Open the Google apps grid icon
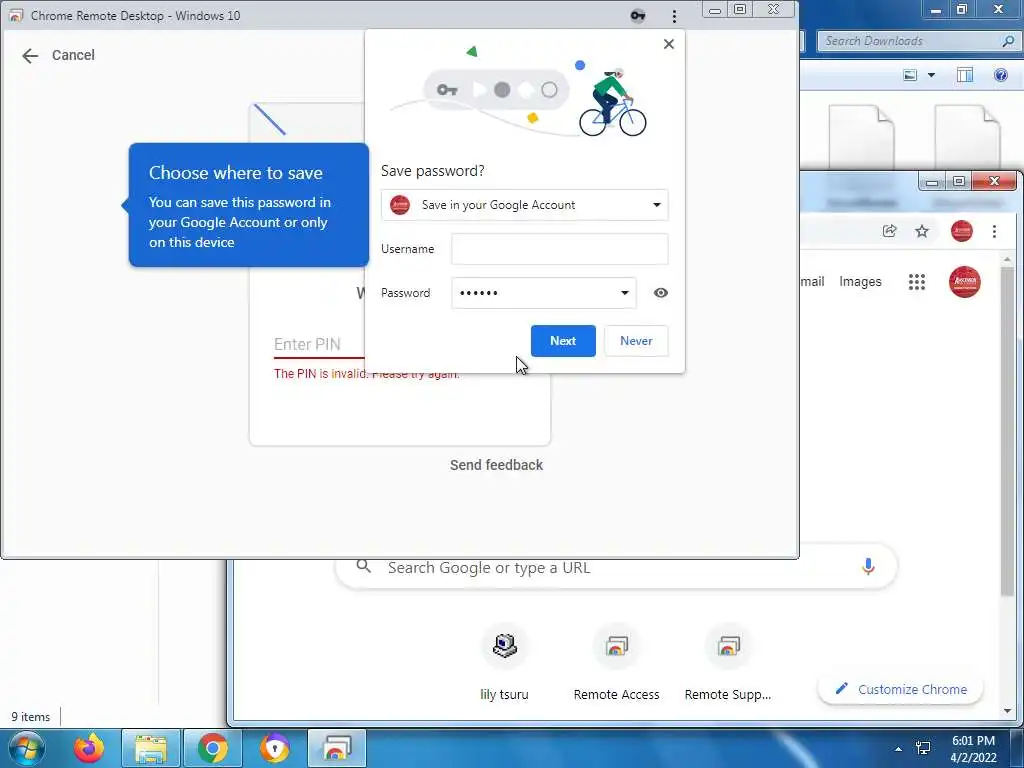 916,281
